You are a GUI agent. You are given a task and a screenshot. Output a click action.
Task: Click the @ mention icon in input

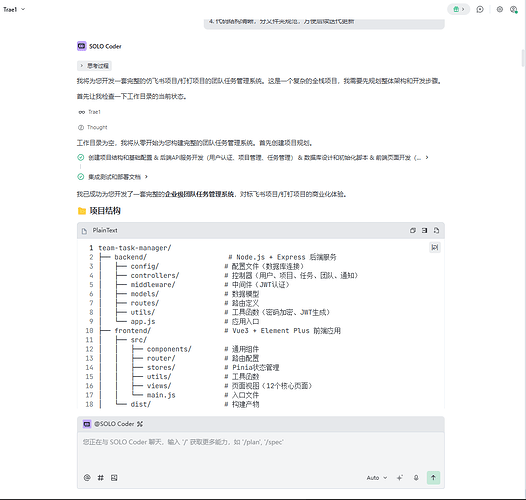tap(87, 478)
